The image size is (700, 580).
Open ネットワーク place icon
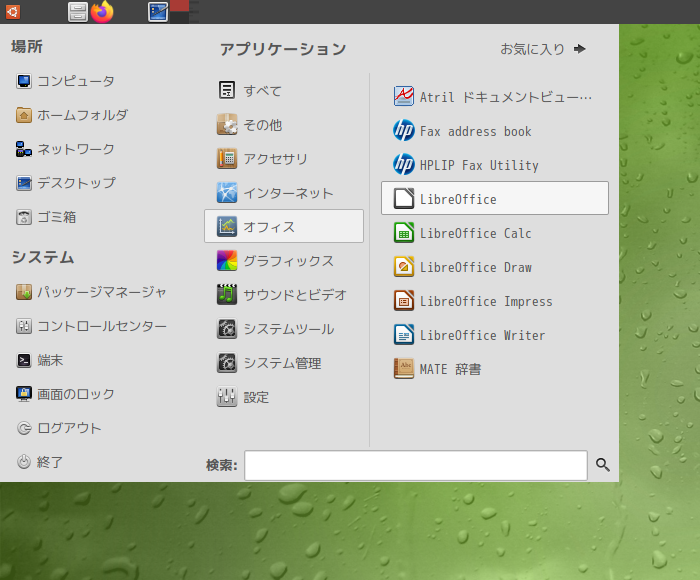24,149
